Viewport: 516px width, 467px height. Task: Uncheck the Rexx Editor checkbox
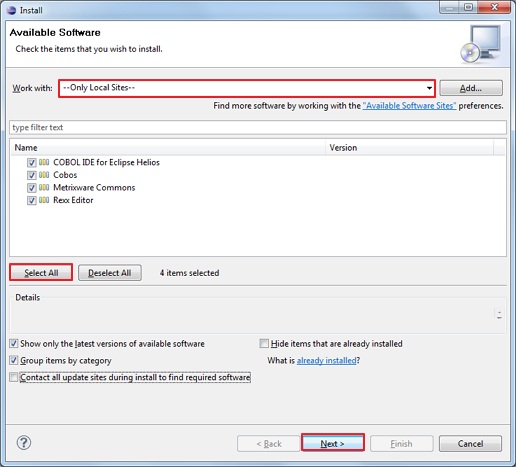(32, 201)
